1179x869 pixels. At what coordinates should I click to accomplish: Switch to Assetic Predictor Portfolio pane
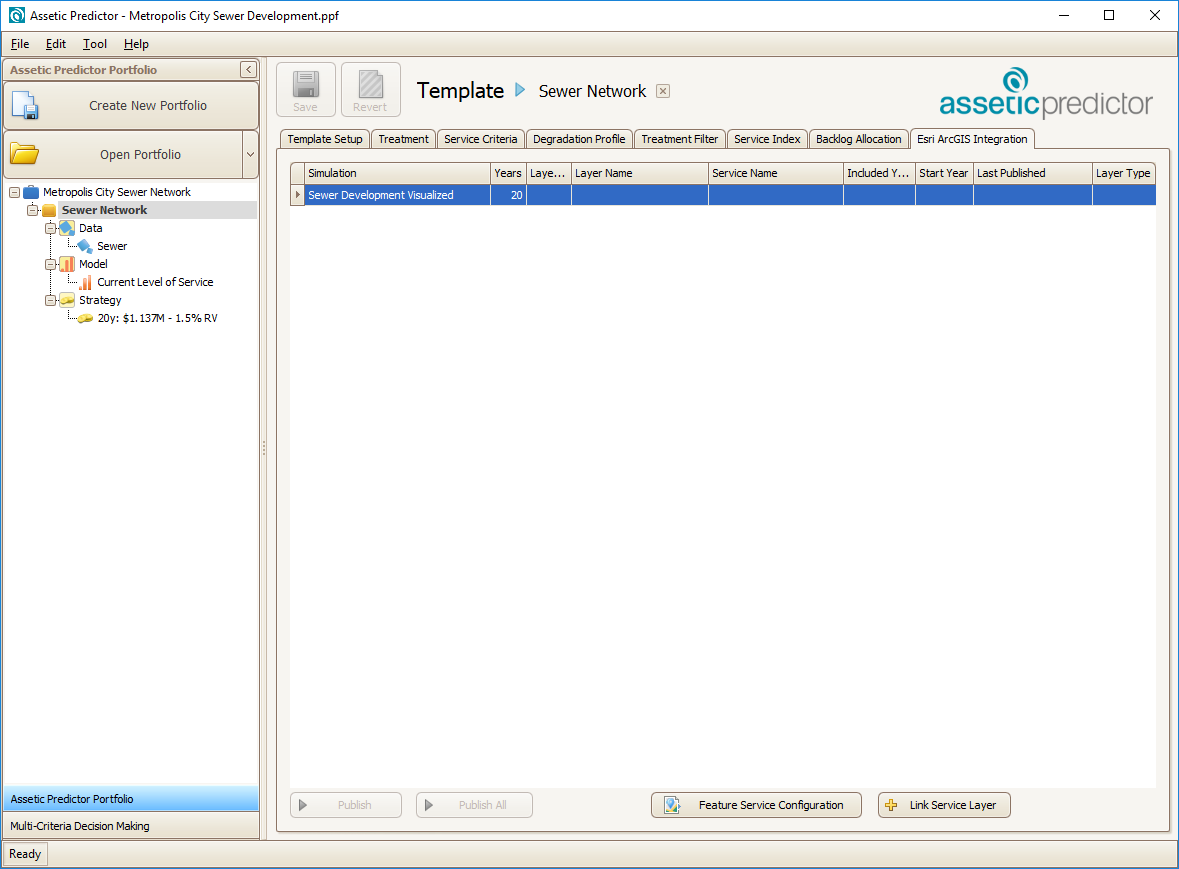[131, 799]
